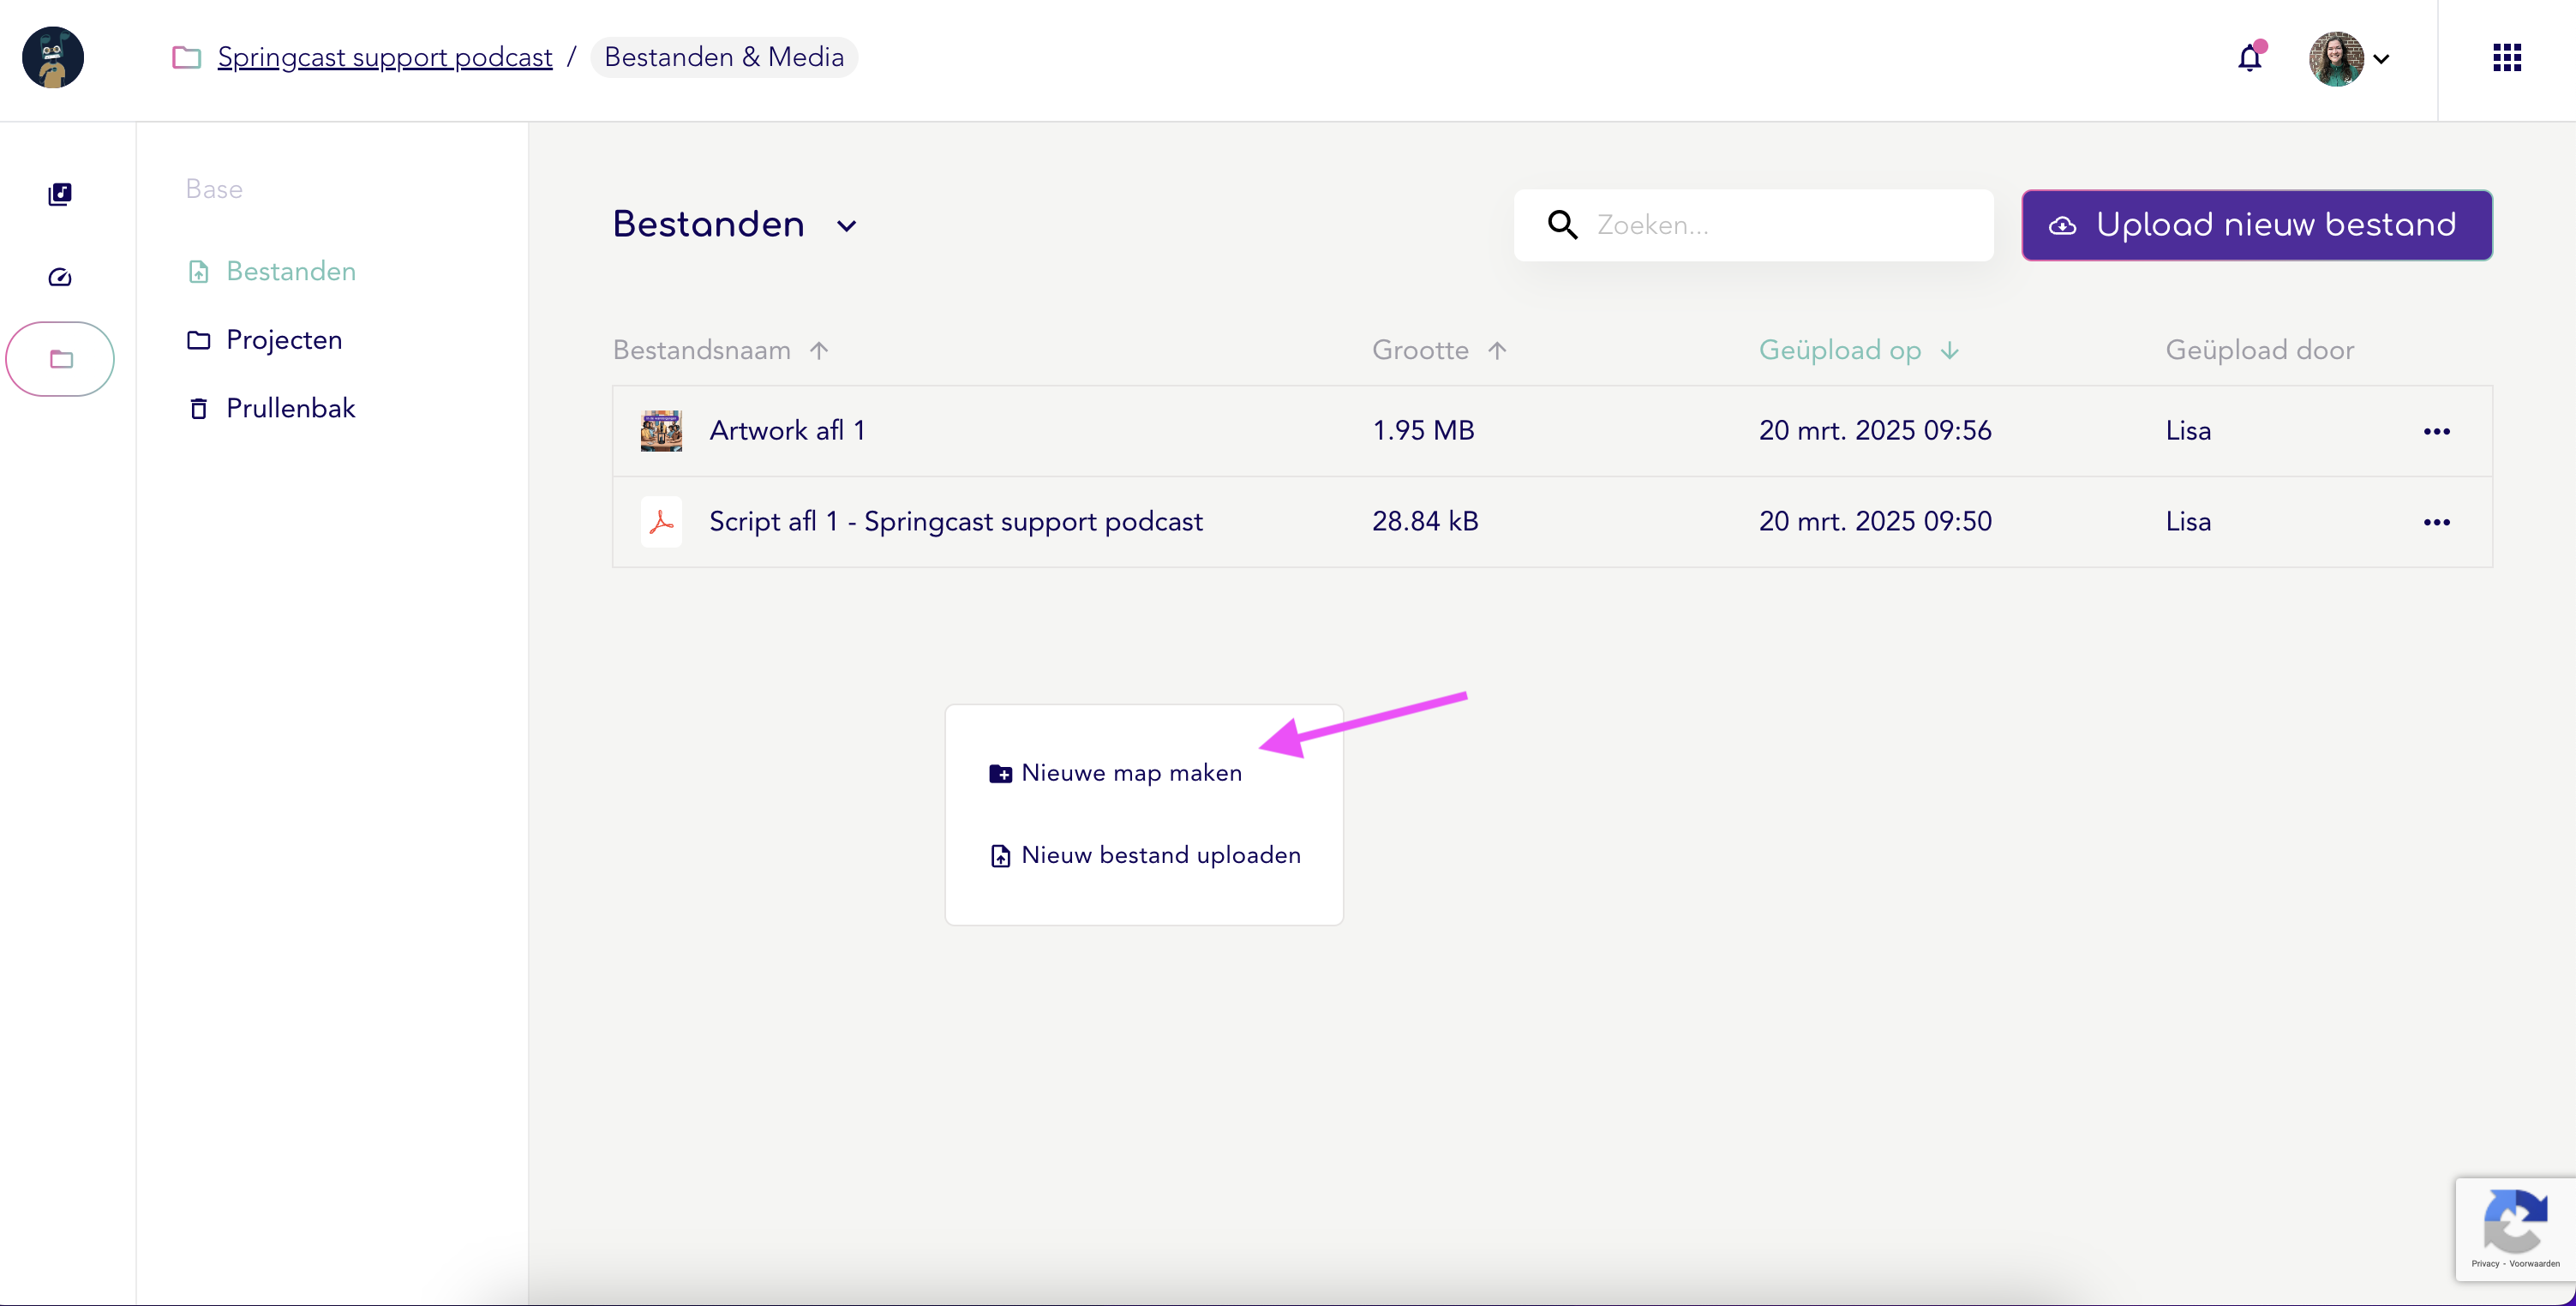
Task: Select the folder icon in the sidebar
Action: click(x=60, y=359)
